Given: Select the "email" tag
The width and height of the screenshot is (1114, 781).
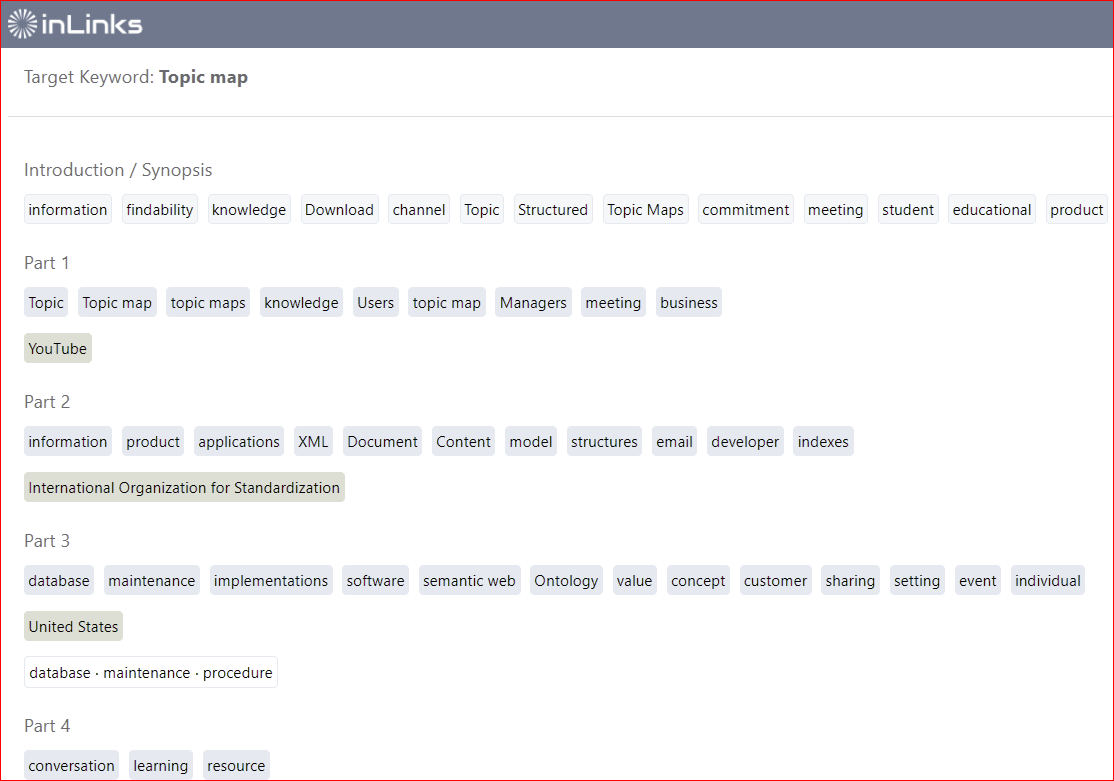Looking at the screenshot, I should (x=674, y=441).
